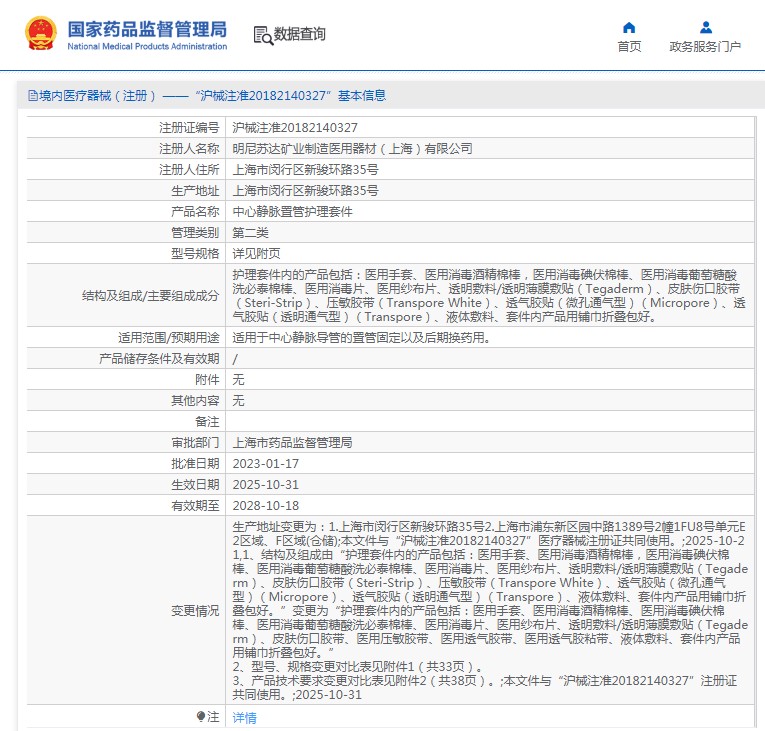The width and height of the screenshot is (765, 731).
Task: Click product name 中心静脉置管护理套件
Action: coord(293,212)
